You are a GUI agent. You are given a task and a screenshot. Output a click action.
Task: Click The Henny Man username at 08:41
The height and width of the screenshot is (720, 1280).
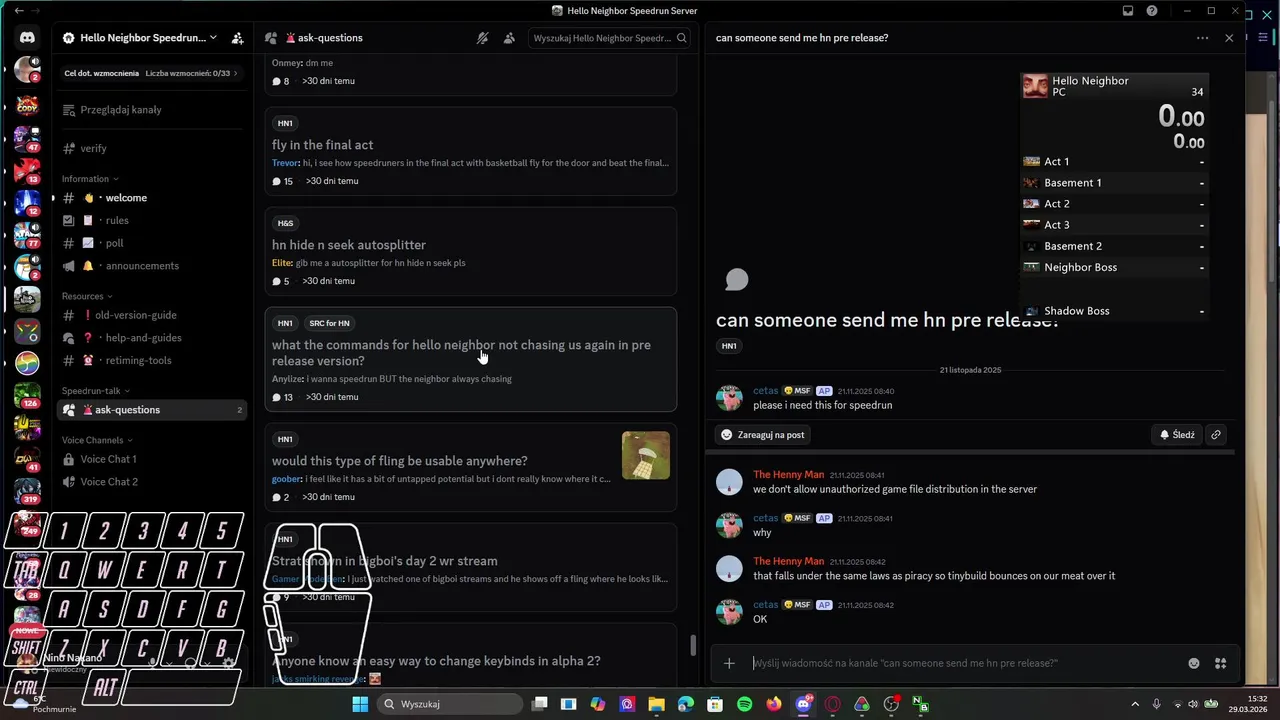(x=789, y=475)
